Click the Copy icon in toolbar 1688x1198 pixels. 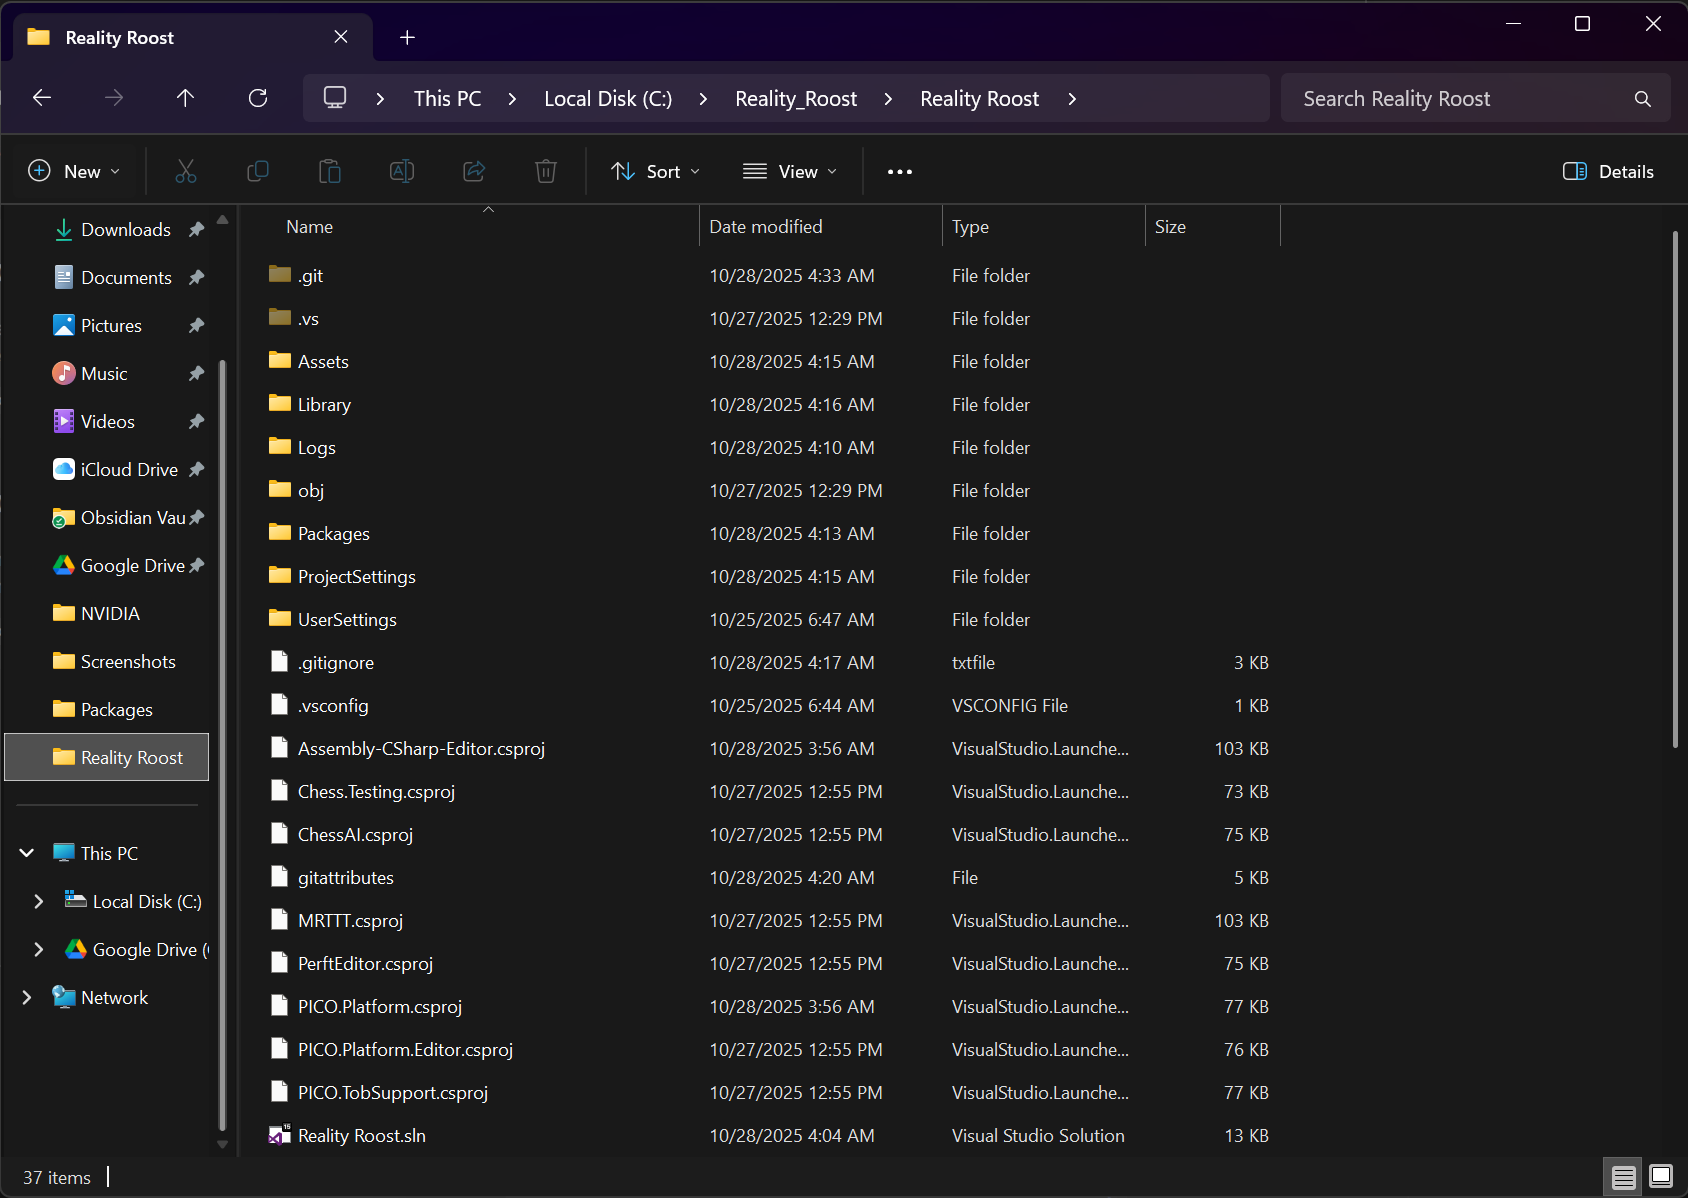pyautogui.click(x=258, y=171)
